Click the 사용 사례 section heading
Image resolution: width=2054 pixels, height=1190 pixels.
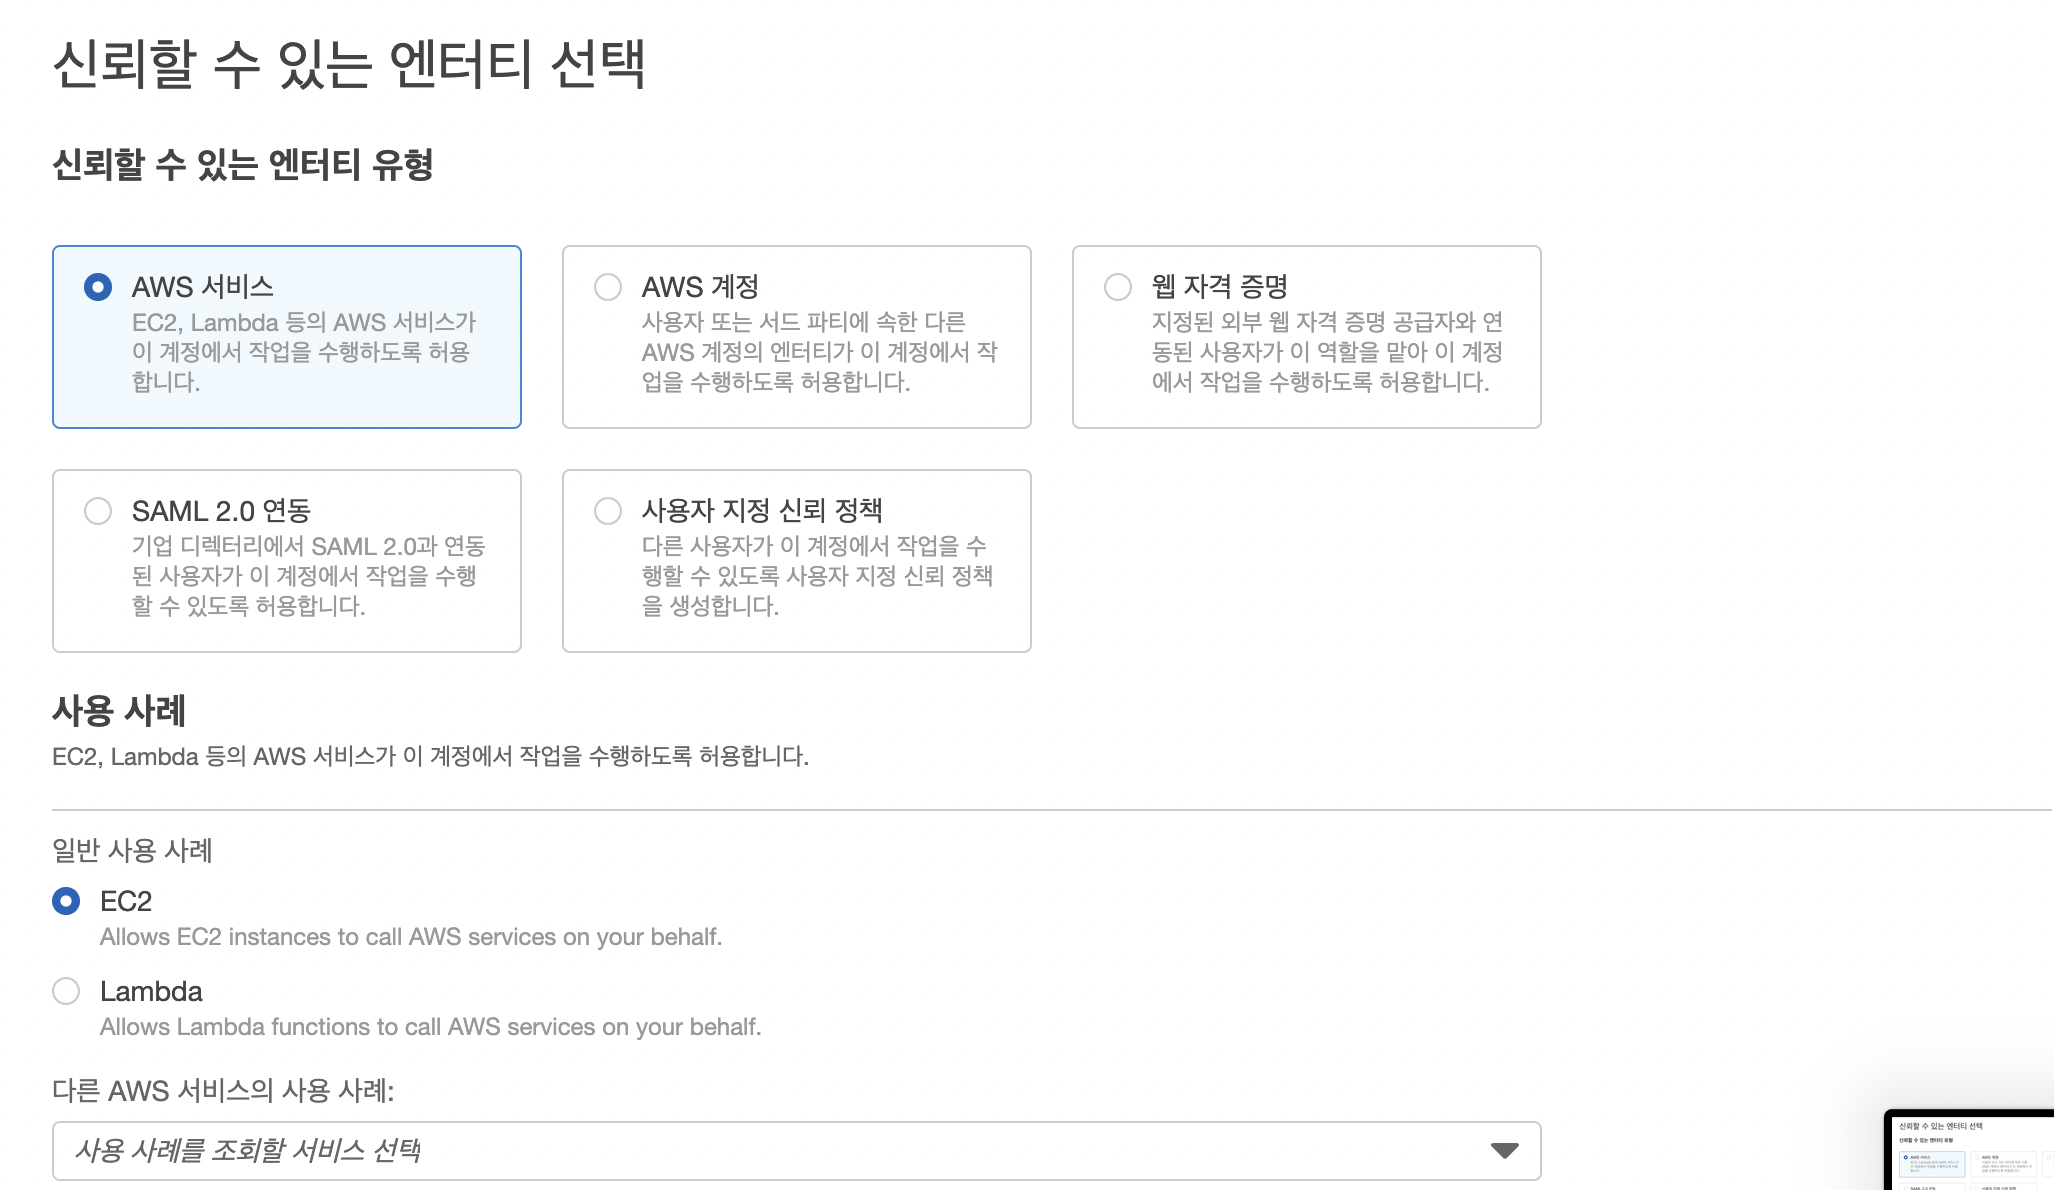click(x=119, y=711)
